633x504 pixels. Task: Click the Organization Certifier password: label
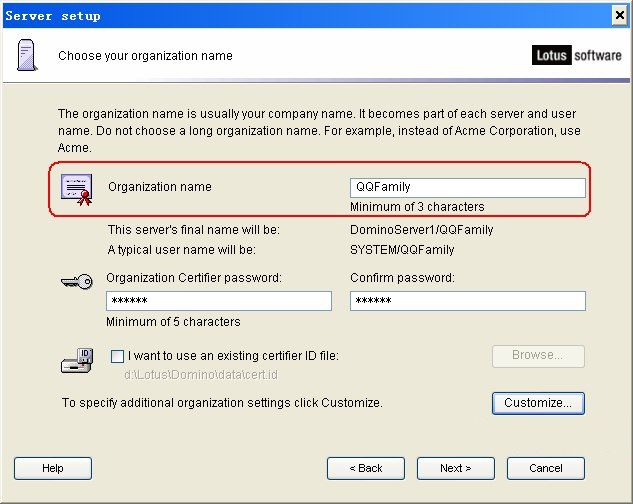point(194,278)
